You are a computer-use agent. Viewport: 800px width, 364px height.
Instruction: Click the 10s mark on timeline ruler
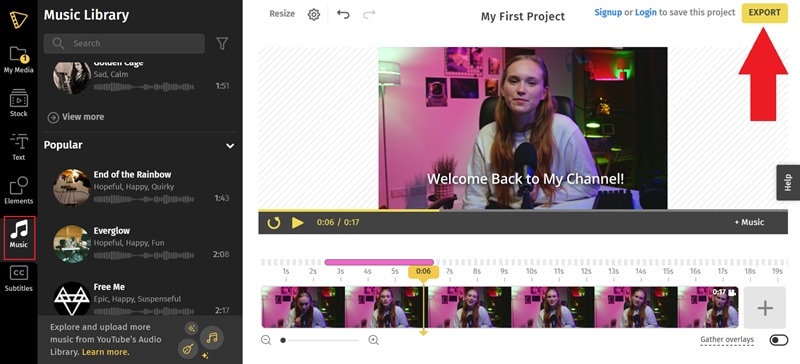click(531, 272)
